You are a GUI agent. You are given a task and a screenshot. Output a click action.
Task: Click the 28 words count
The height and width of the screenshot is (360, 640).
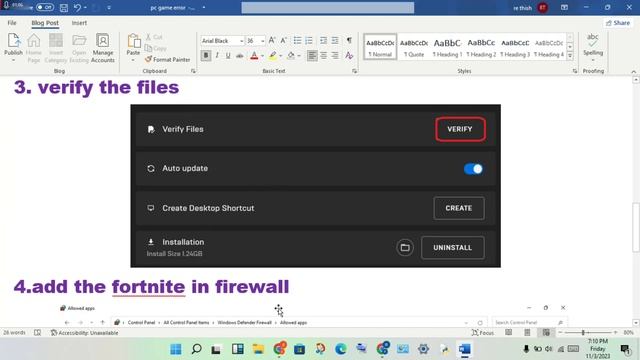(x=14, y=333)
